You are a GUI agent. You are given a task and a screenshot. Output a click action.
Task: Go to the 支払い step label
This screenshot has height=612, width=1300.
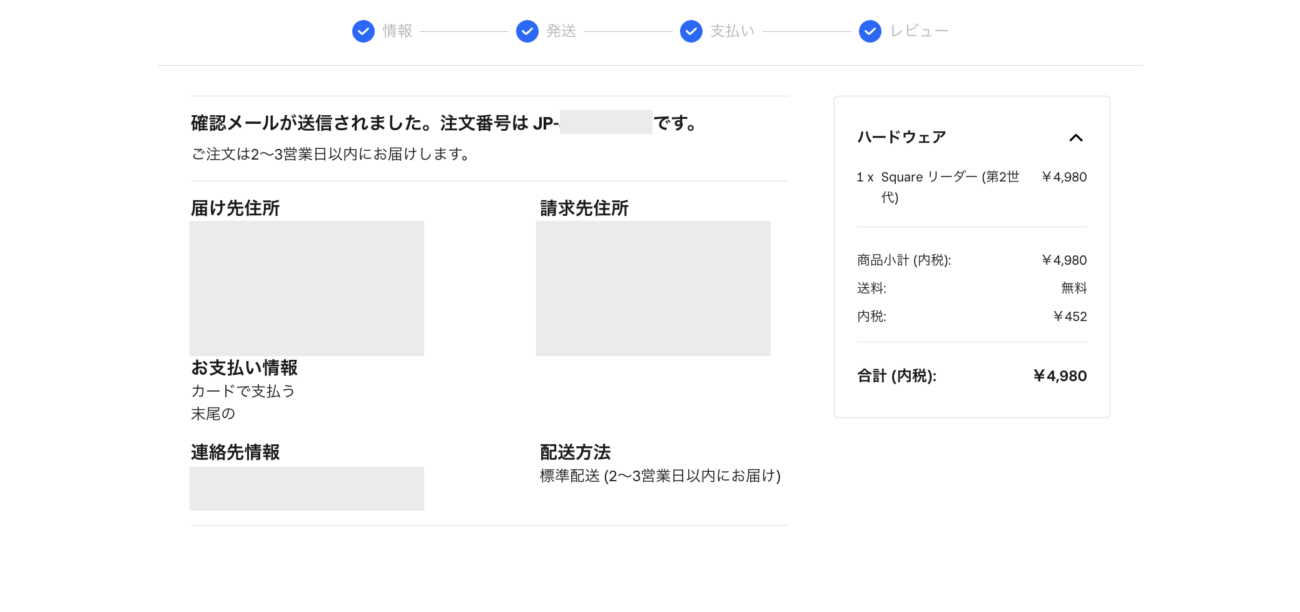point(733,31)
